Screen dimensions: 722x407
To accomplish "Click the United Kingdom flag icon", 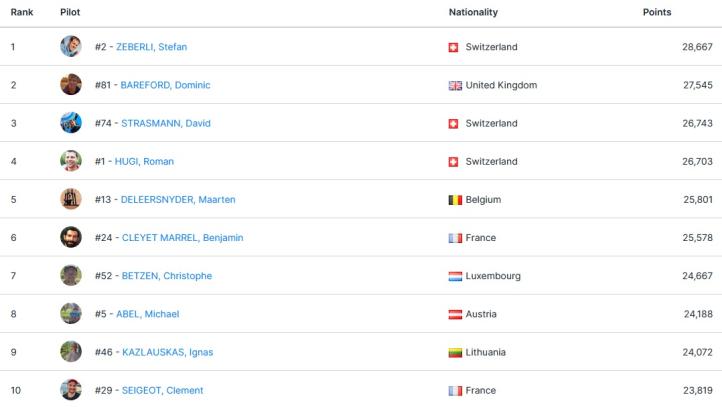I will pyautogui.click(x=456, y=86).
